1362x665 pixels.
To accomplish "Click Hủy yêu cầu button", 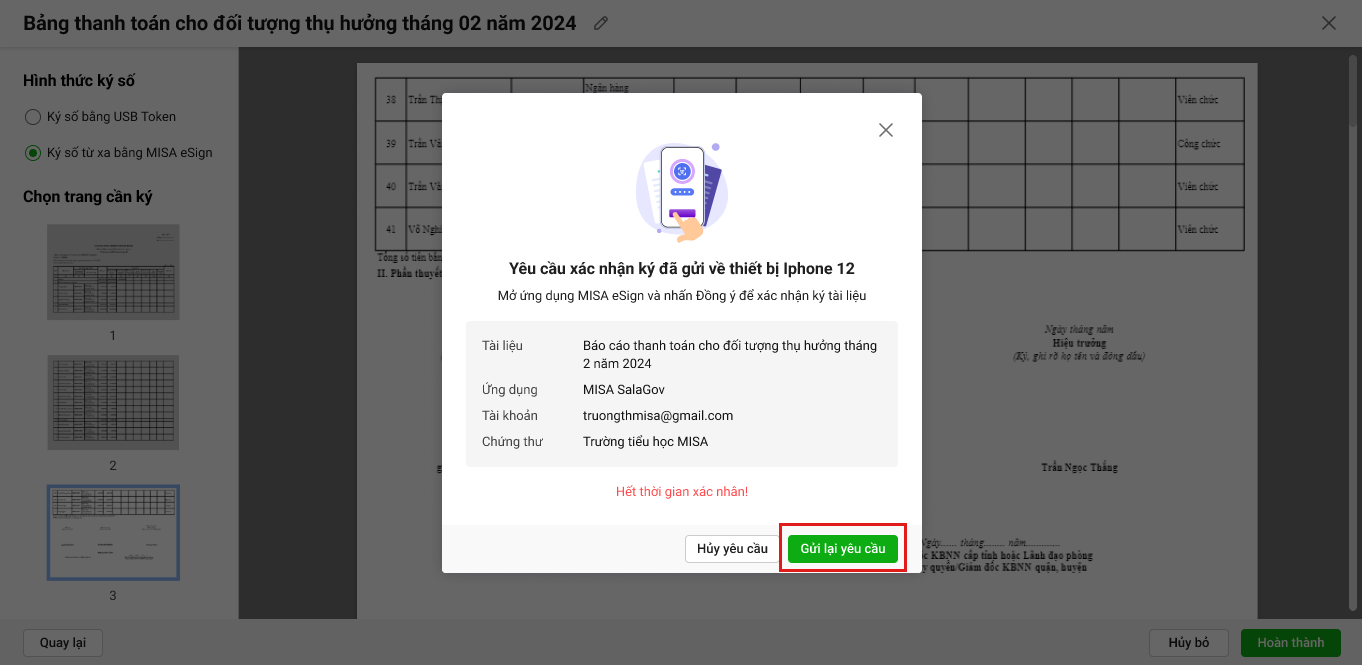I will pos(732,549).
